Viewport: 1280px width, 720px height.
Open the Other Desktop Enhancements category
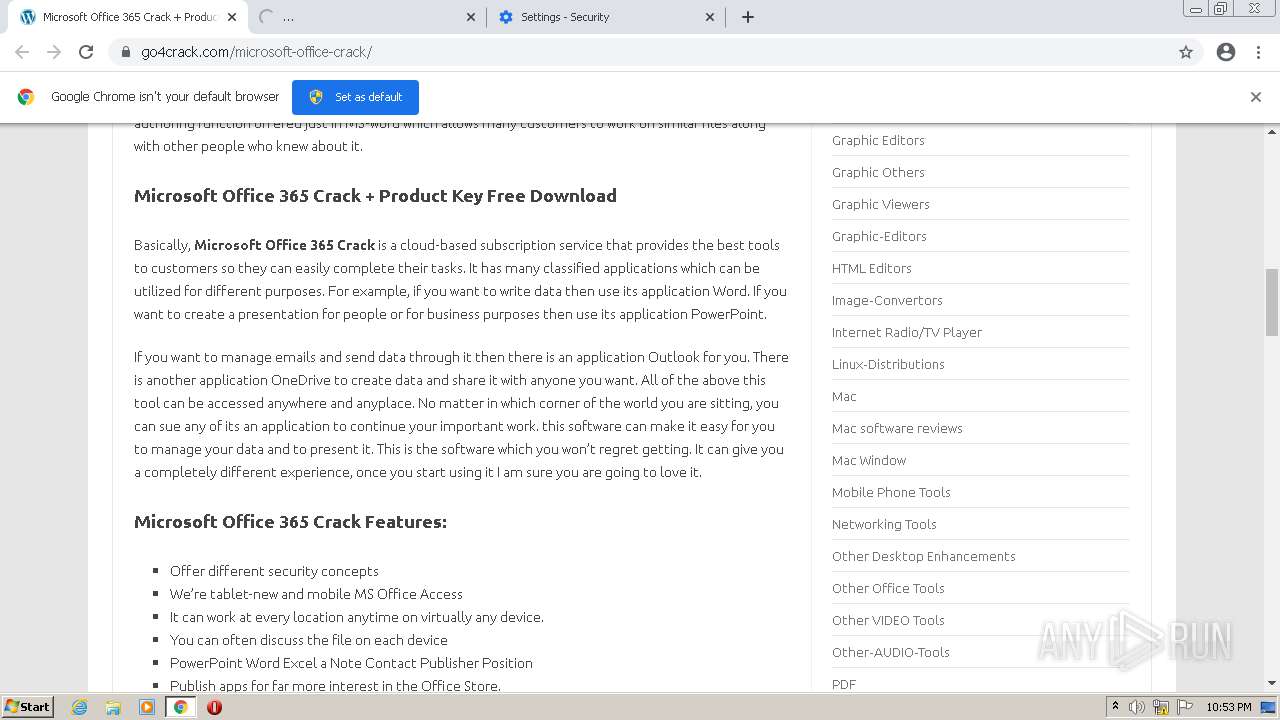pos(924,557)
